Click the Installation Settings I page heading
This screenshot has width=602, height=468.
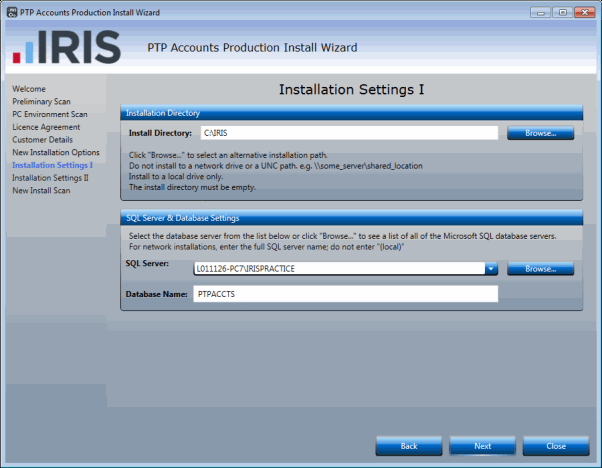point(351,89)
